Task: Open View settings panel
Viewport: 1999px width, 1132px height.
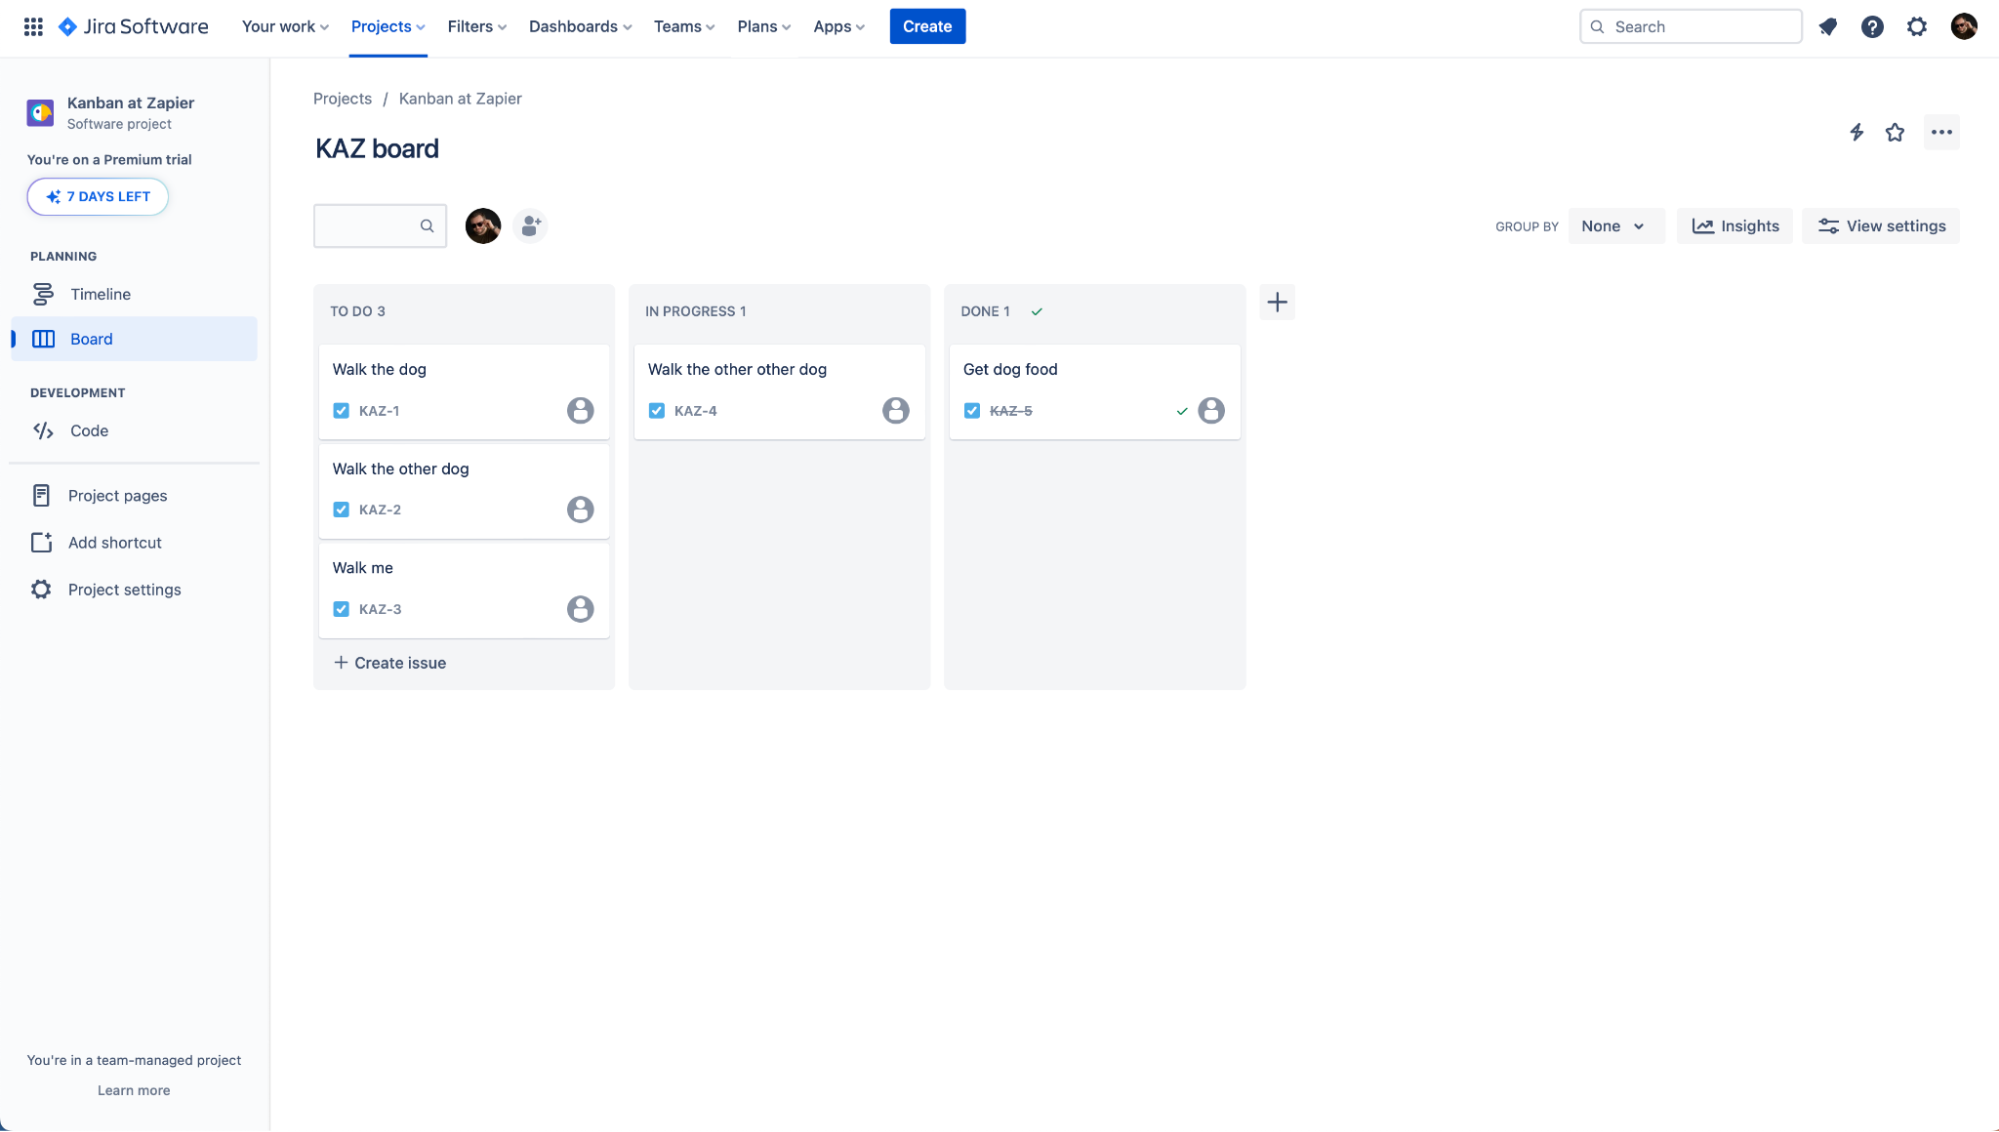Action: pos(1881,225)
